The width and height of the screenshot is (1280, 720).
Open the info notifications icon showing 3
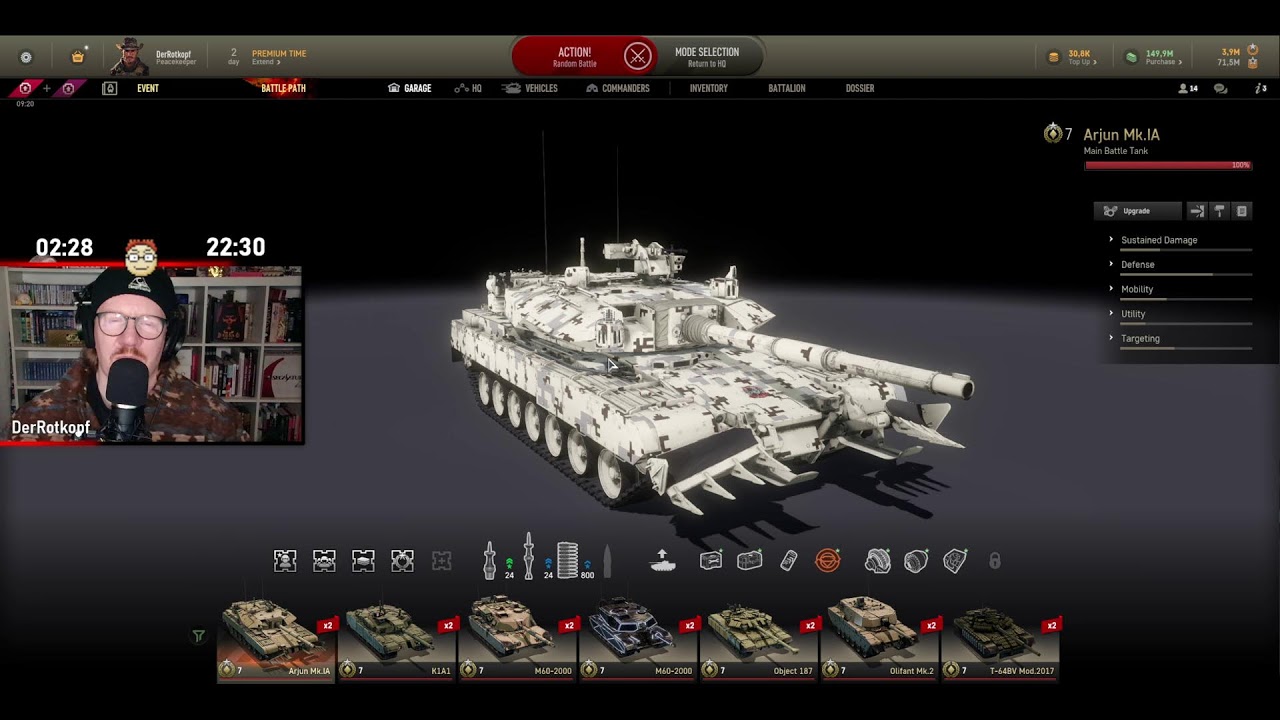pos(1260,88)
